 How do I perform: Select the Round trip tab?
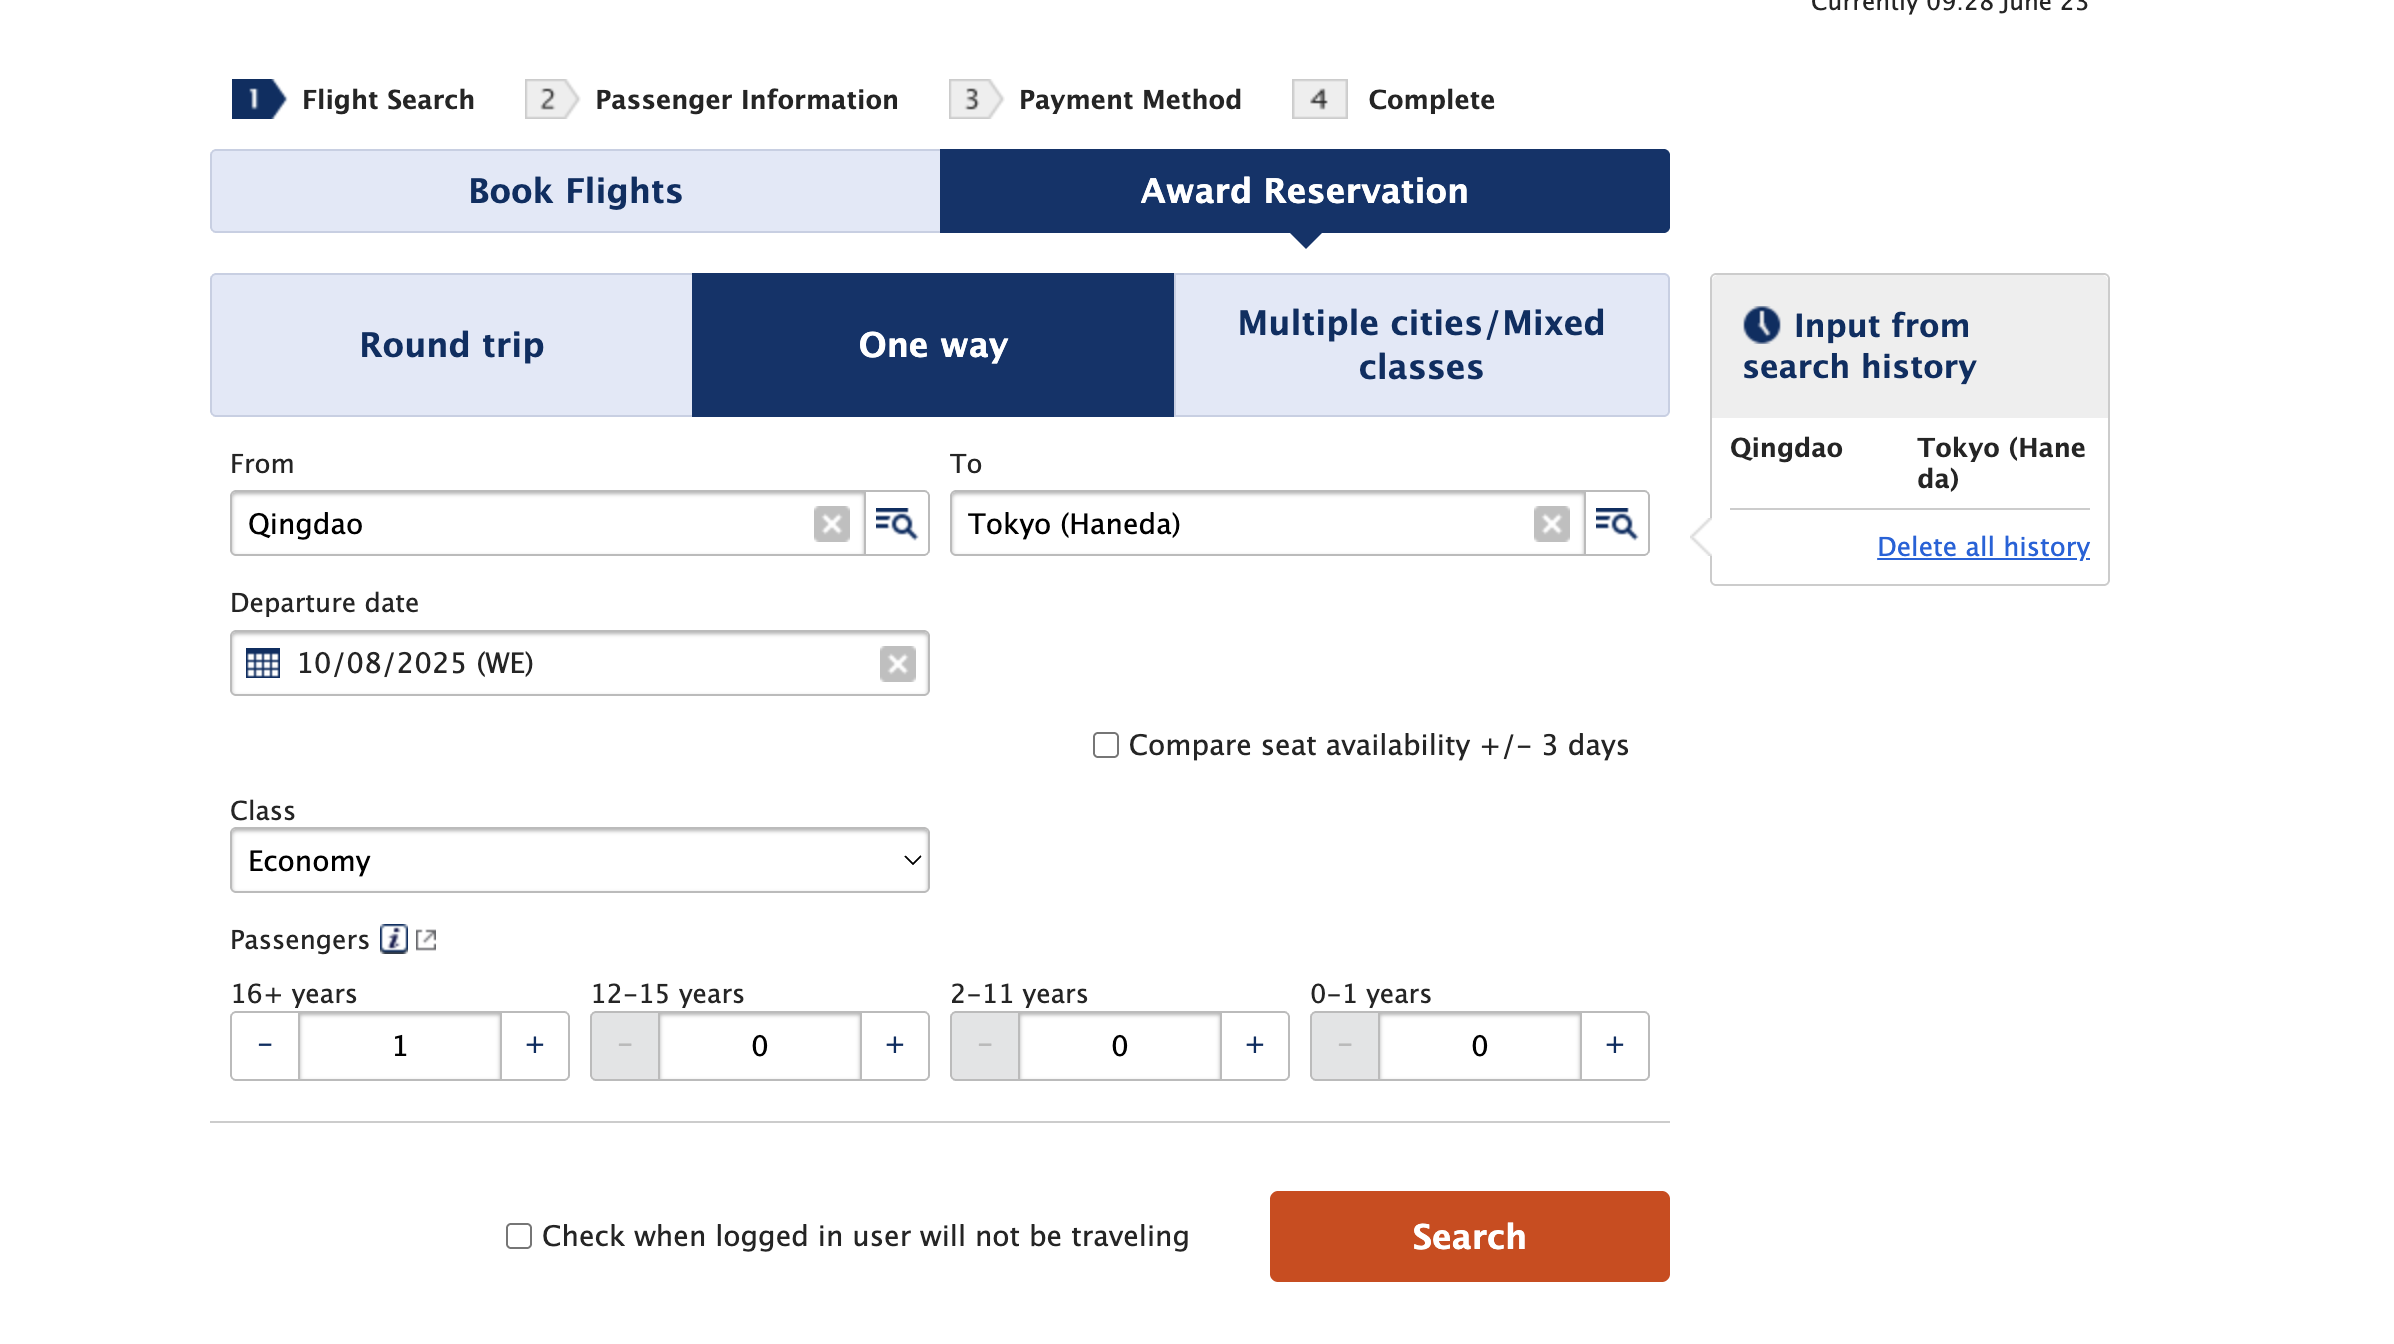(x=451, y=345)
